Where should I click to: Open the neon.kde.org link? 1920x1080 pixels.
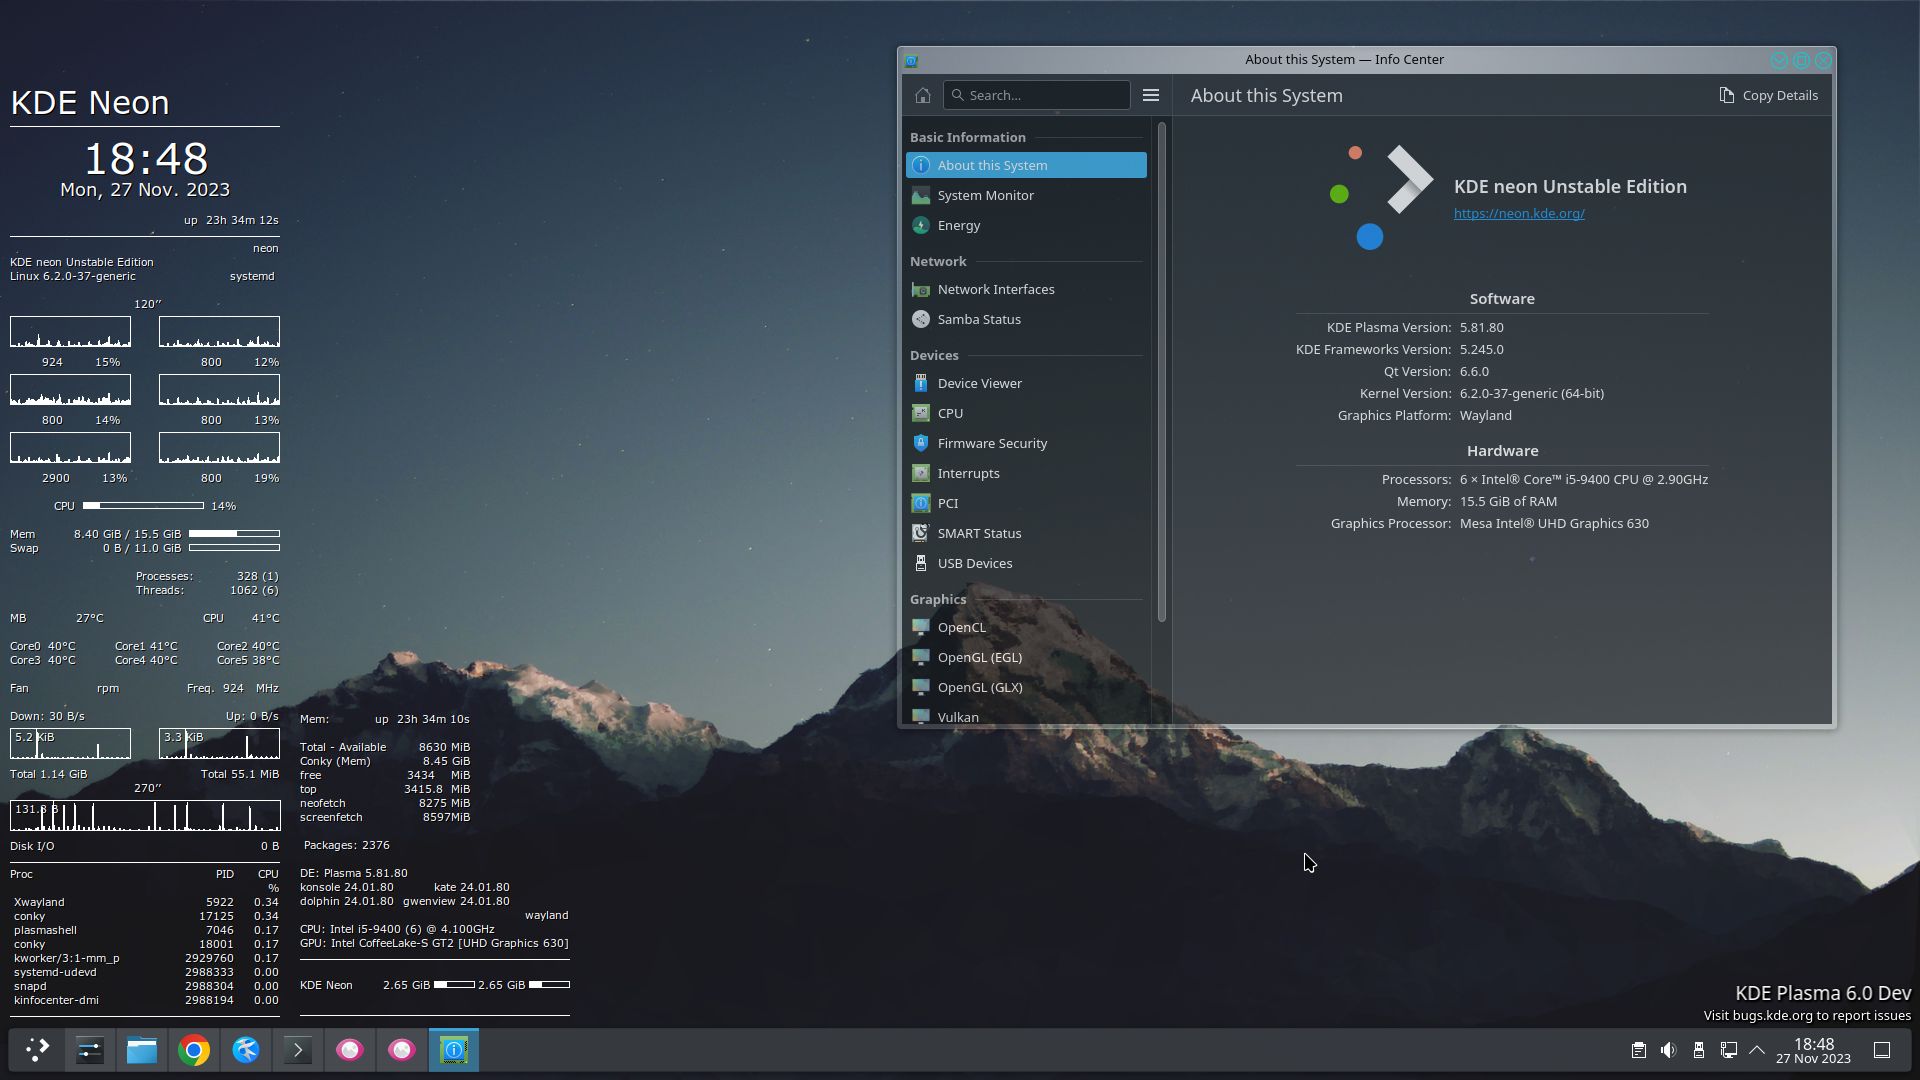[1518, 214]
